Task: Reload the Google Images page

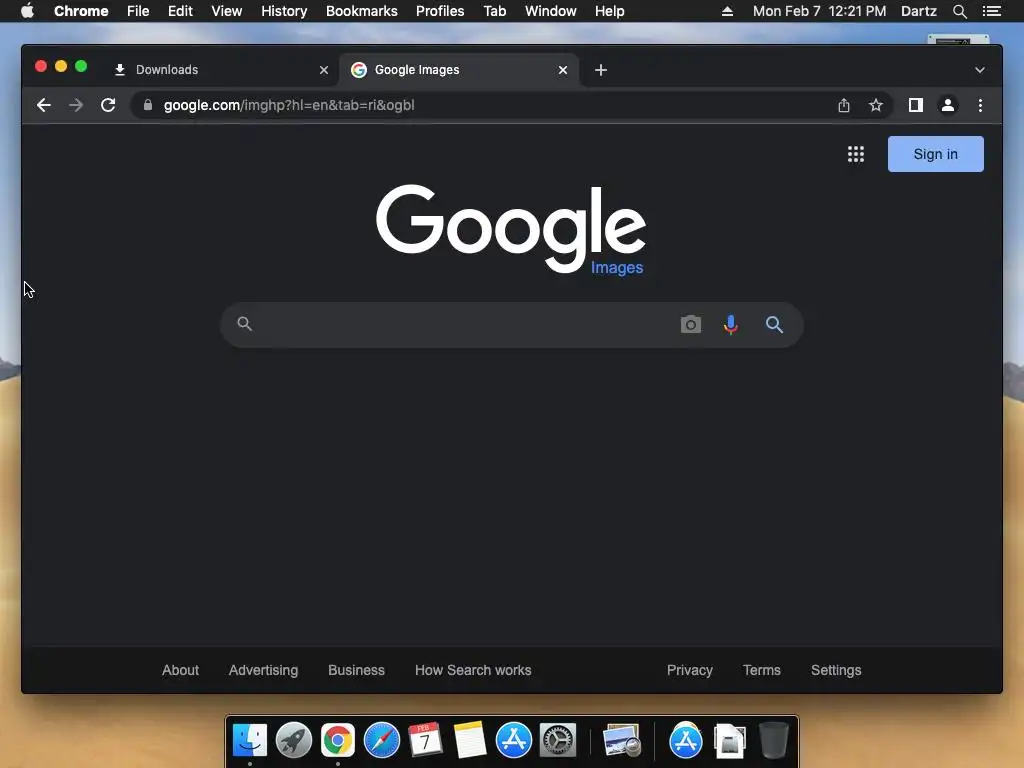Action: (x=108, y=105)
